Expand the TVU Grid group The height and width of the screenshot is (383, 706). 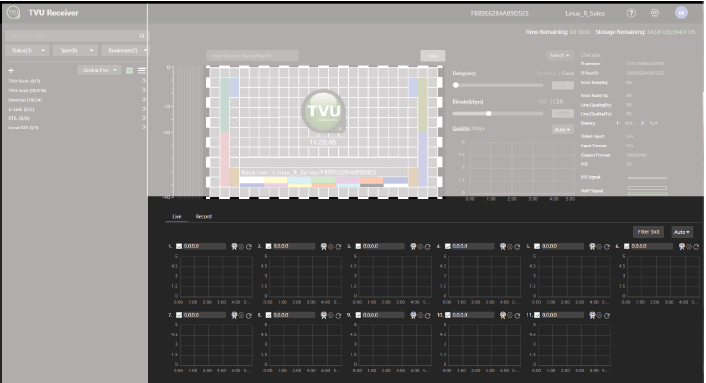144,90
